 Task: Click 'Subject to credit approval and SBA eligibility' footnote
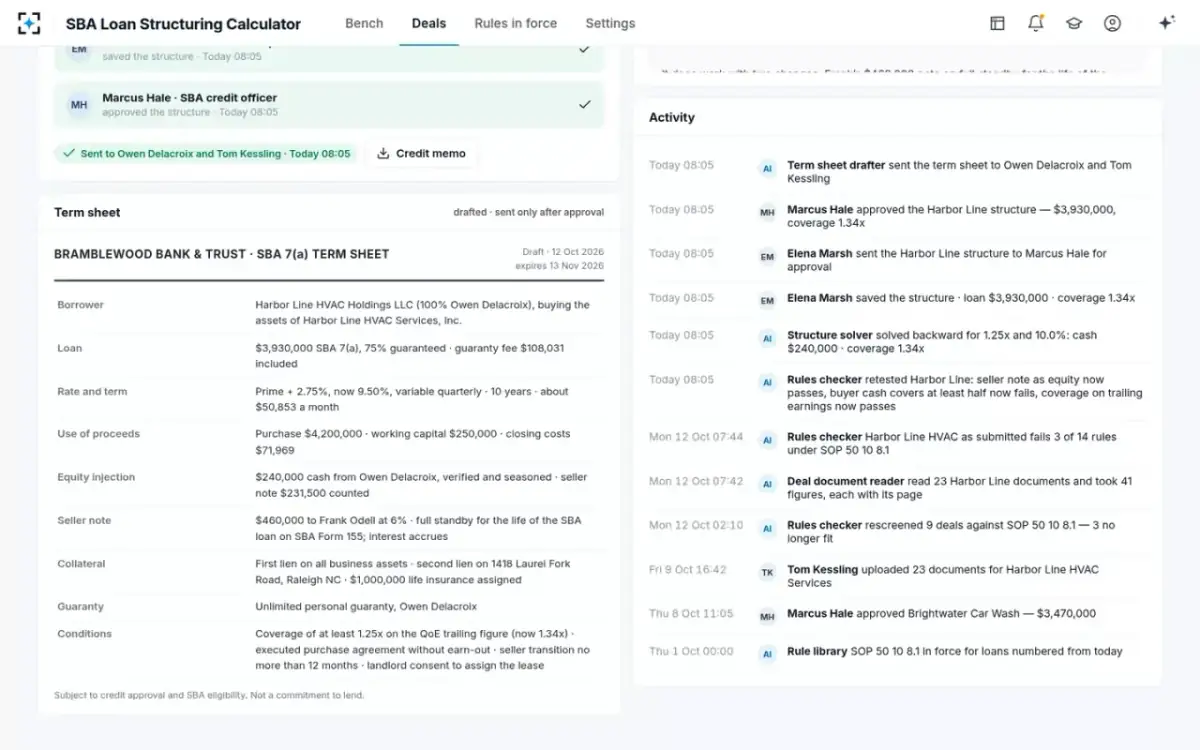(209, 695)
